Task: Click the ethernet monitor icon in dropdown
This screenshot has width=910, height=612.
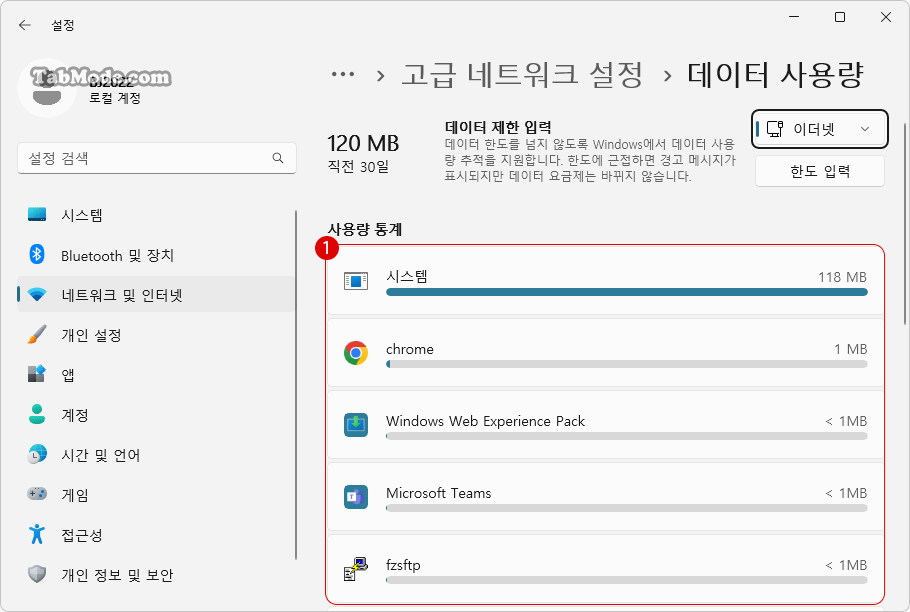Action: tap(775, 129)
